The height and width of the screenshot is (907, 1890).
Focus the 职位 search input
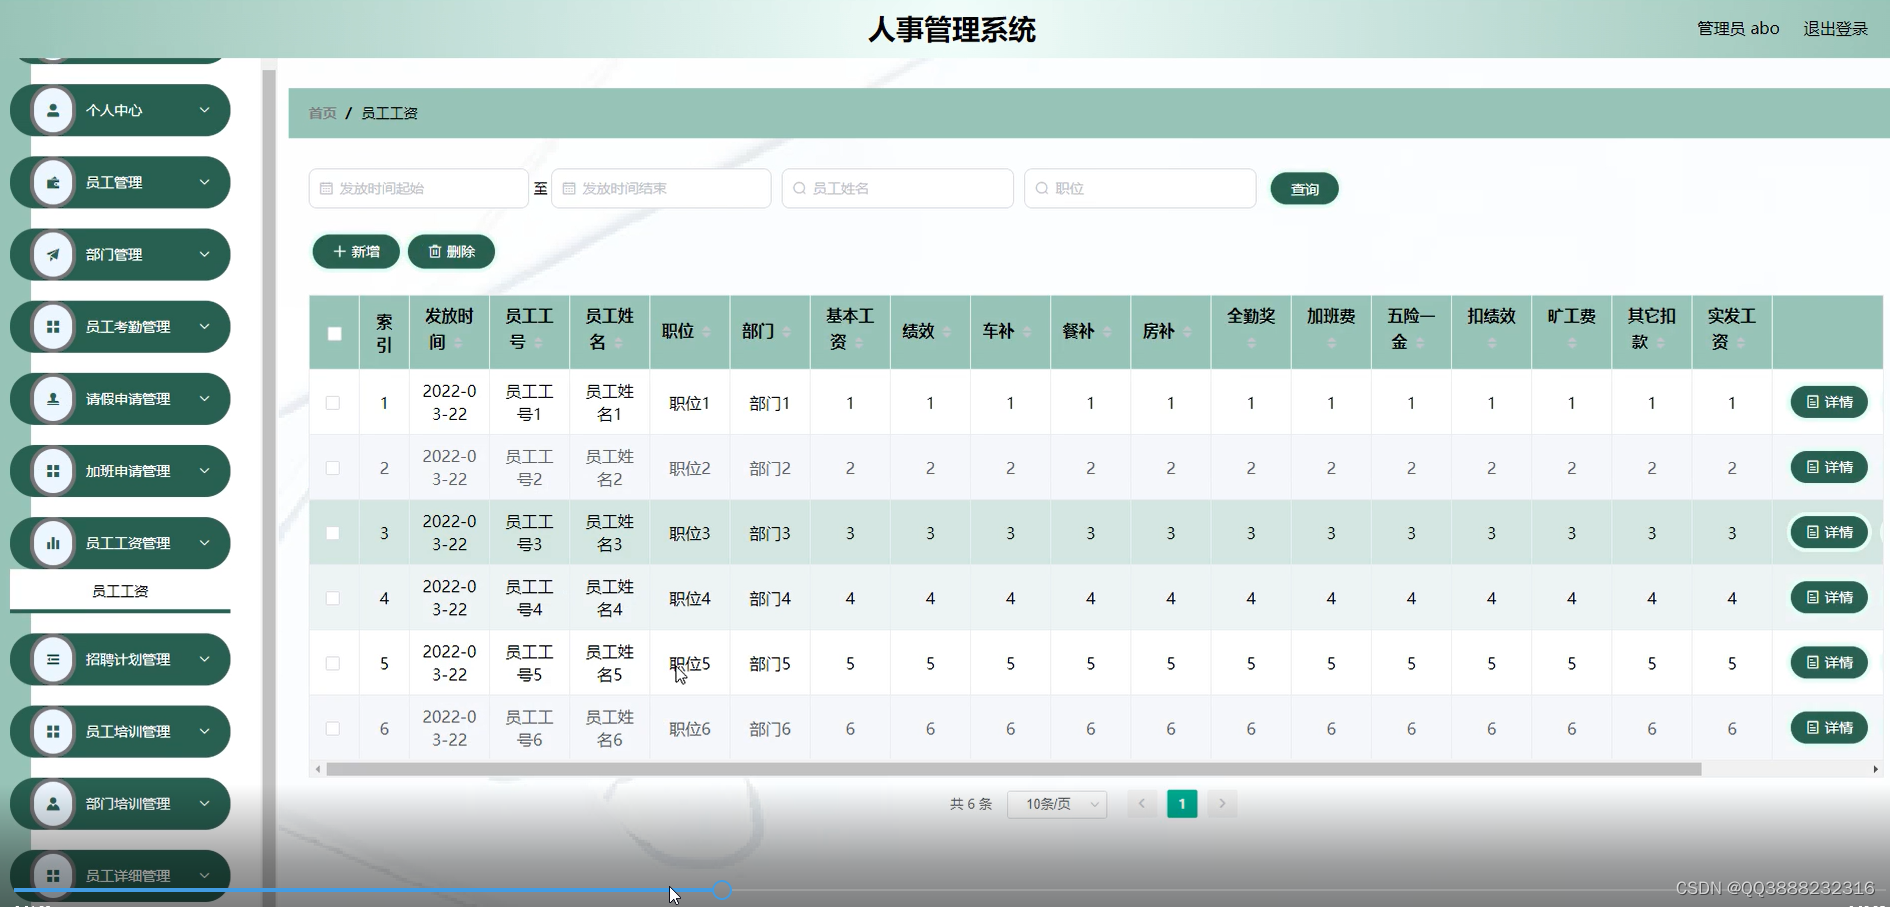(x=1140, y=188)
